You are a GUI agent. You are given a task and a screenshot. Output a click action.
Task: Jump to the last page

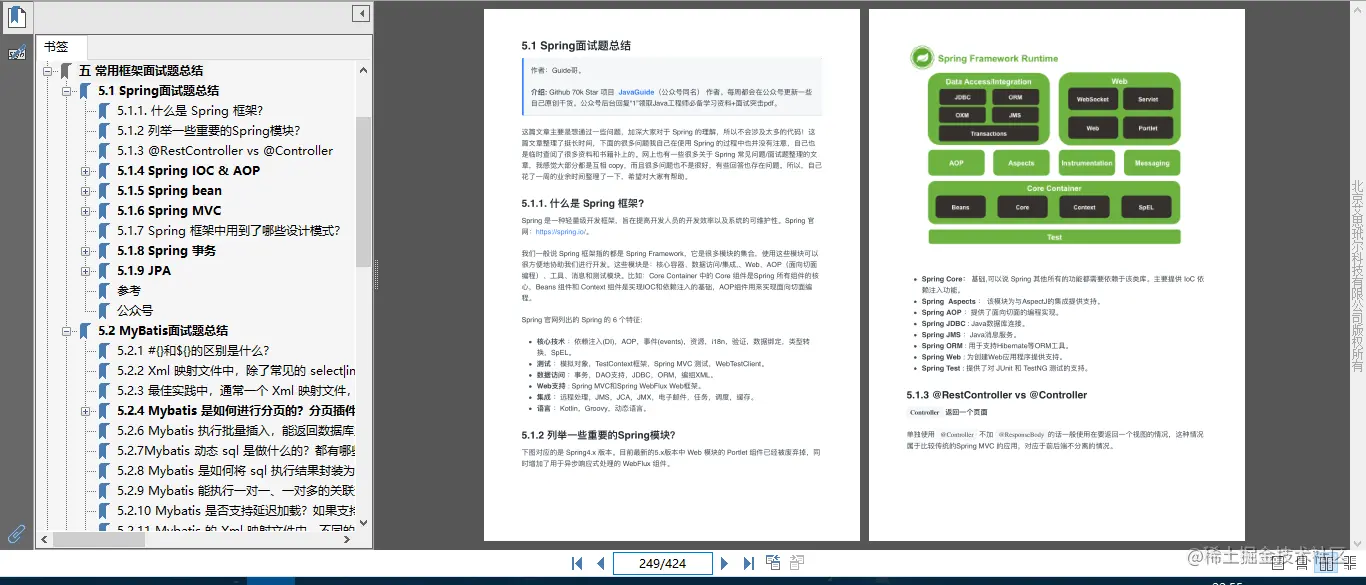pos(748,563)
